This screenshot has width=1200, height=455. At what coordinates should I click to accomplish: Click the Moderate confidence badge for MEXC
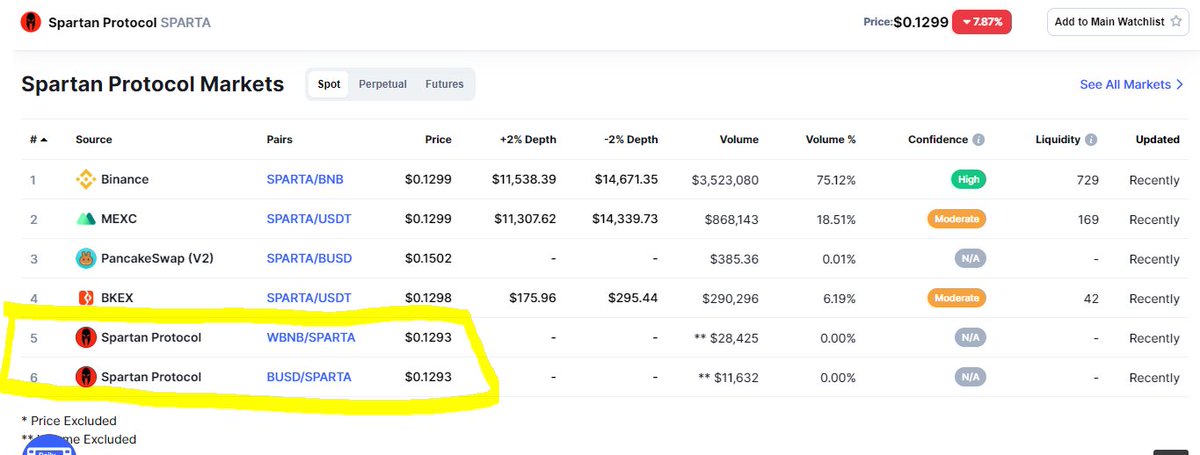(x=958, y=219)
